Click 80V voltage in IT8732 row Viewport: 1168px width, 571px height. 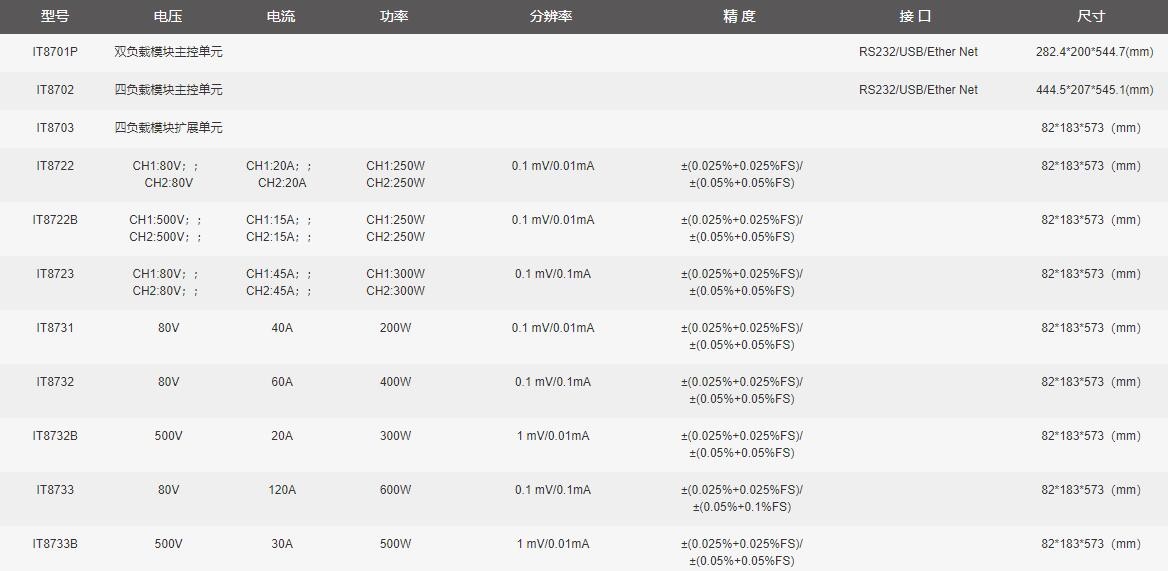(x=168, y=381)
